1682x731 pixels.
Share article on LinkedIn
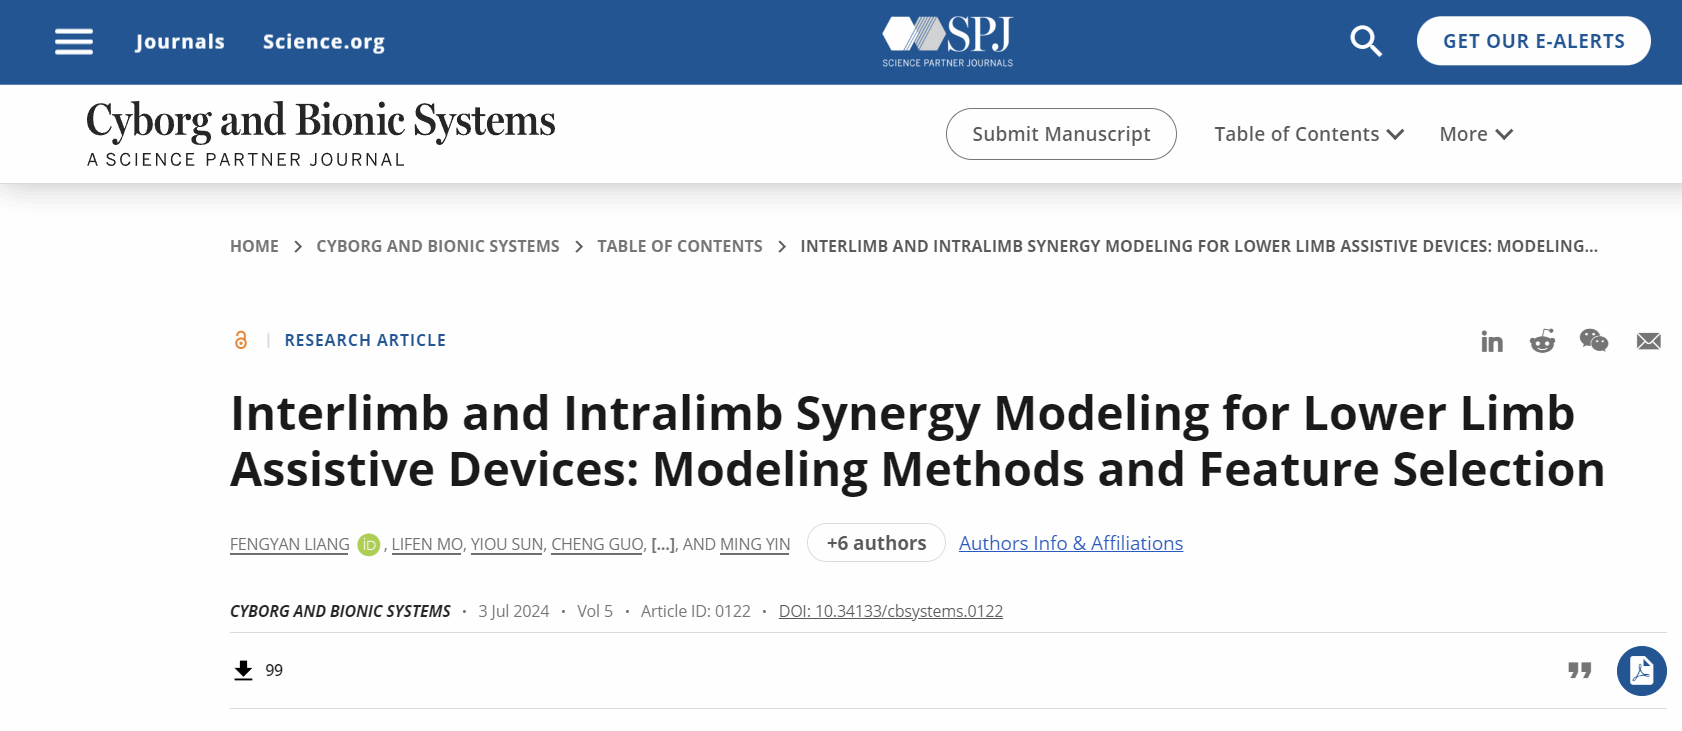click(1491, 342)
